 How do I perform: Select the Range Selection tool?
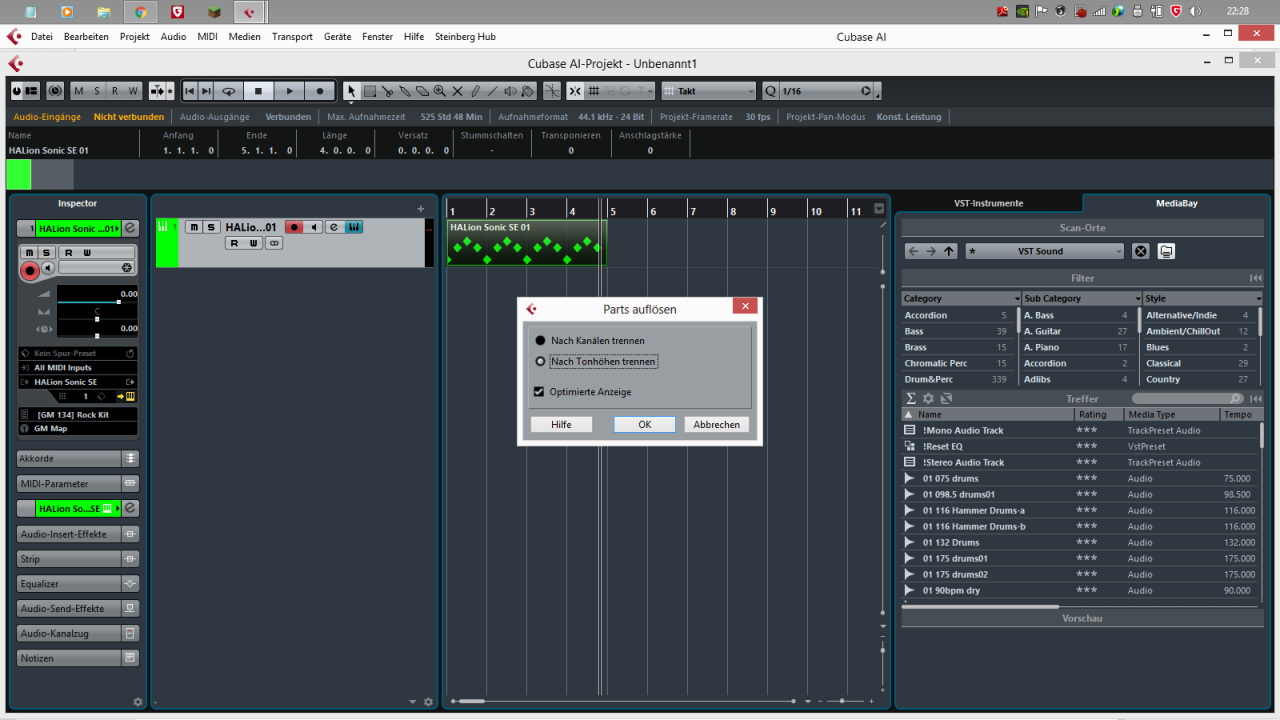369,91
